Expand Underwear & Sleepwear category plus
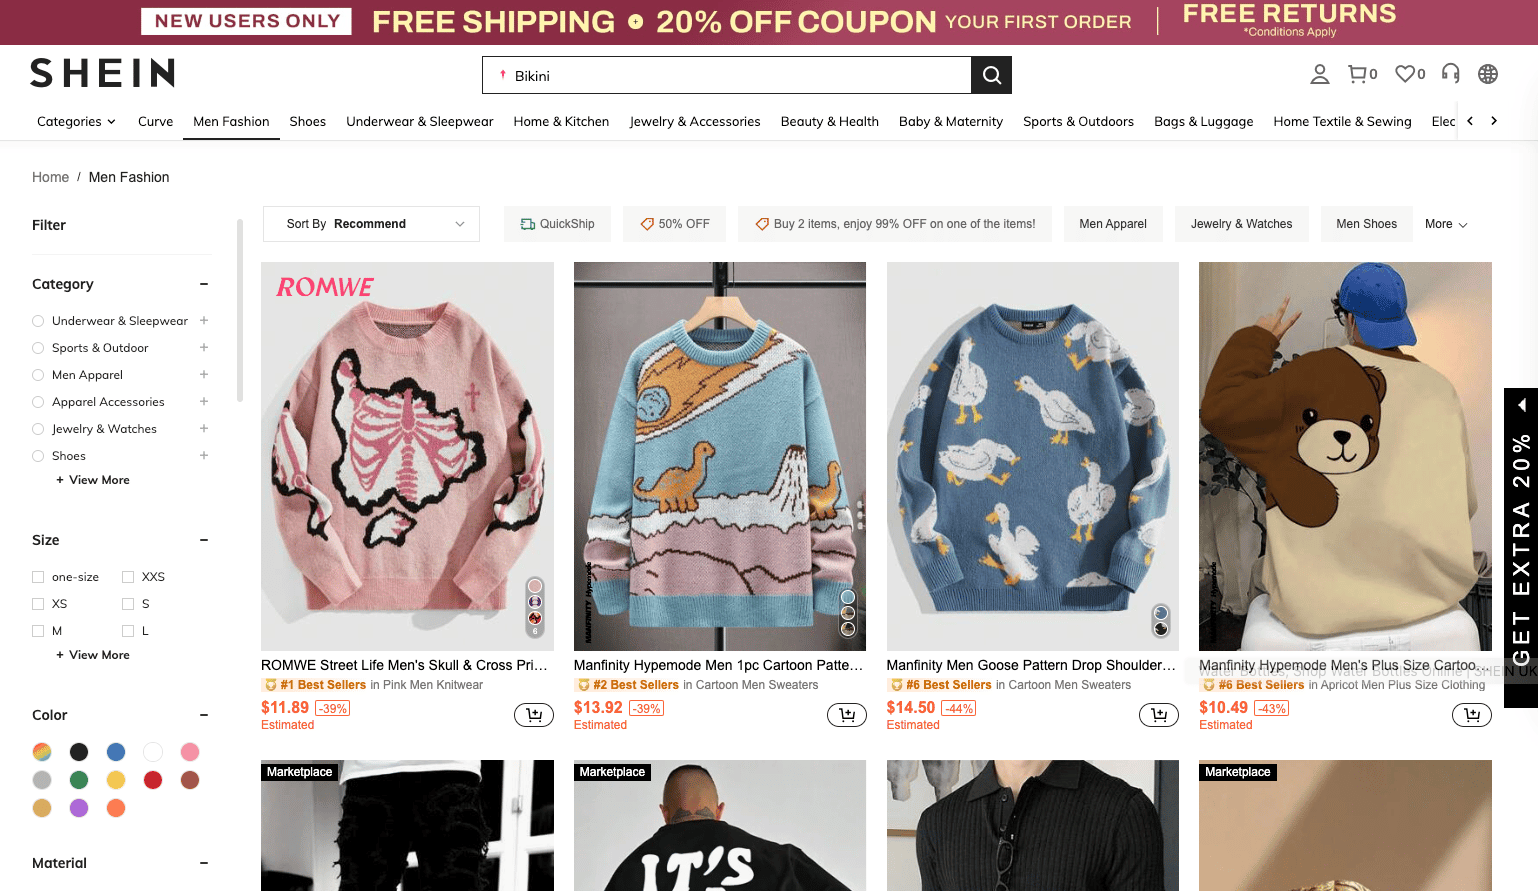This screenshot has height=891, width=1538. (204, 321)
